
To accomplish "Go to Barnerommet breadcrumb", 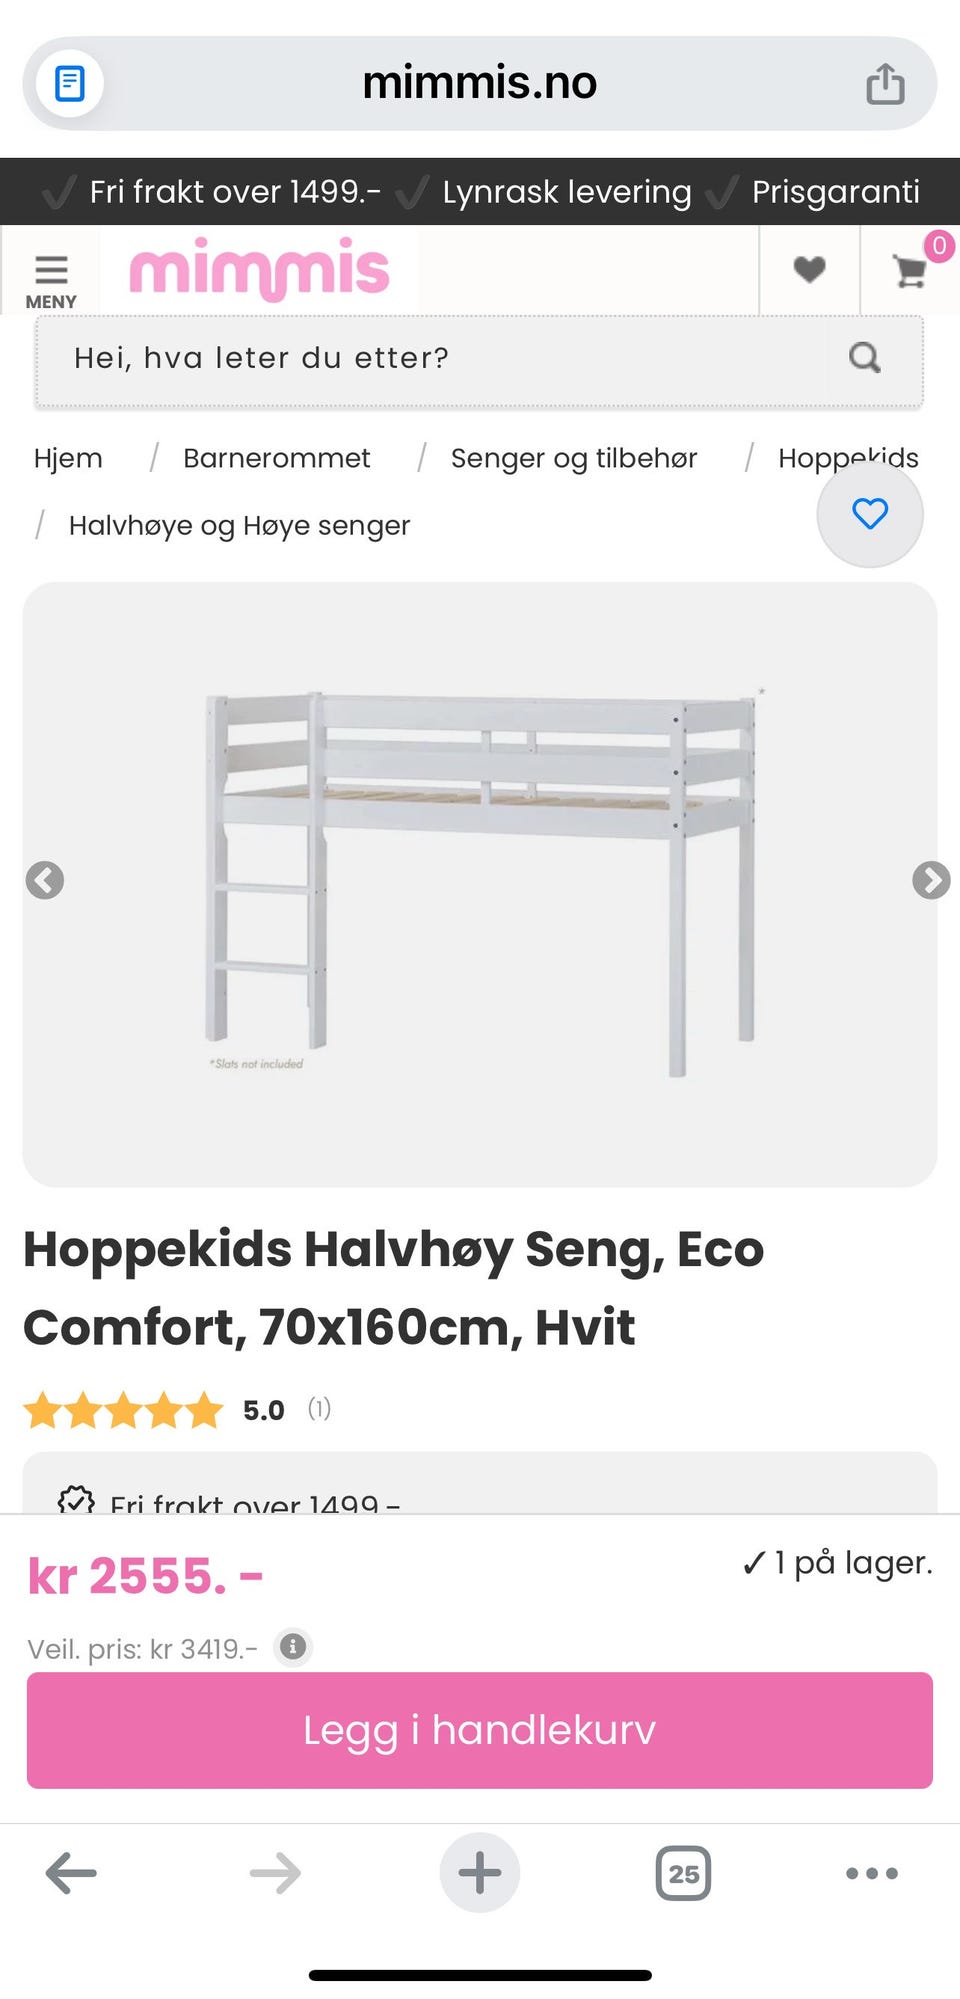I will coord(276,458).
